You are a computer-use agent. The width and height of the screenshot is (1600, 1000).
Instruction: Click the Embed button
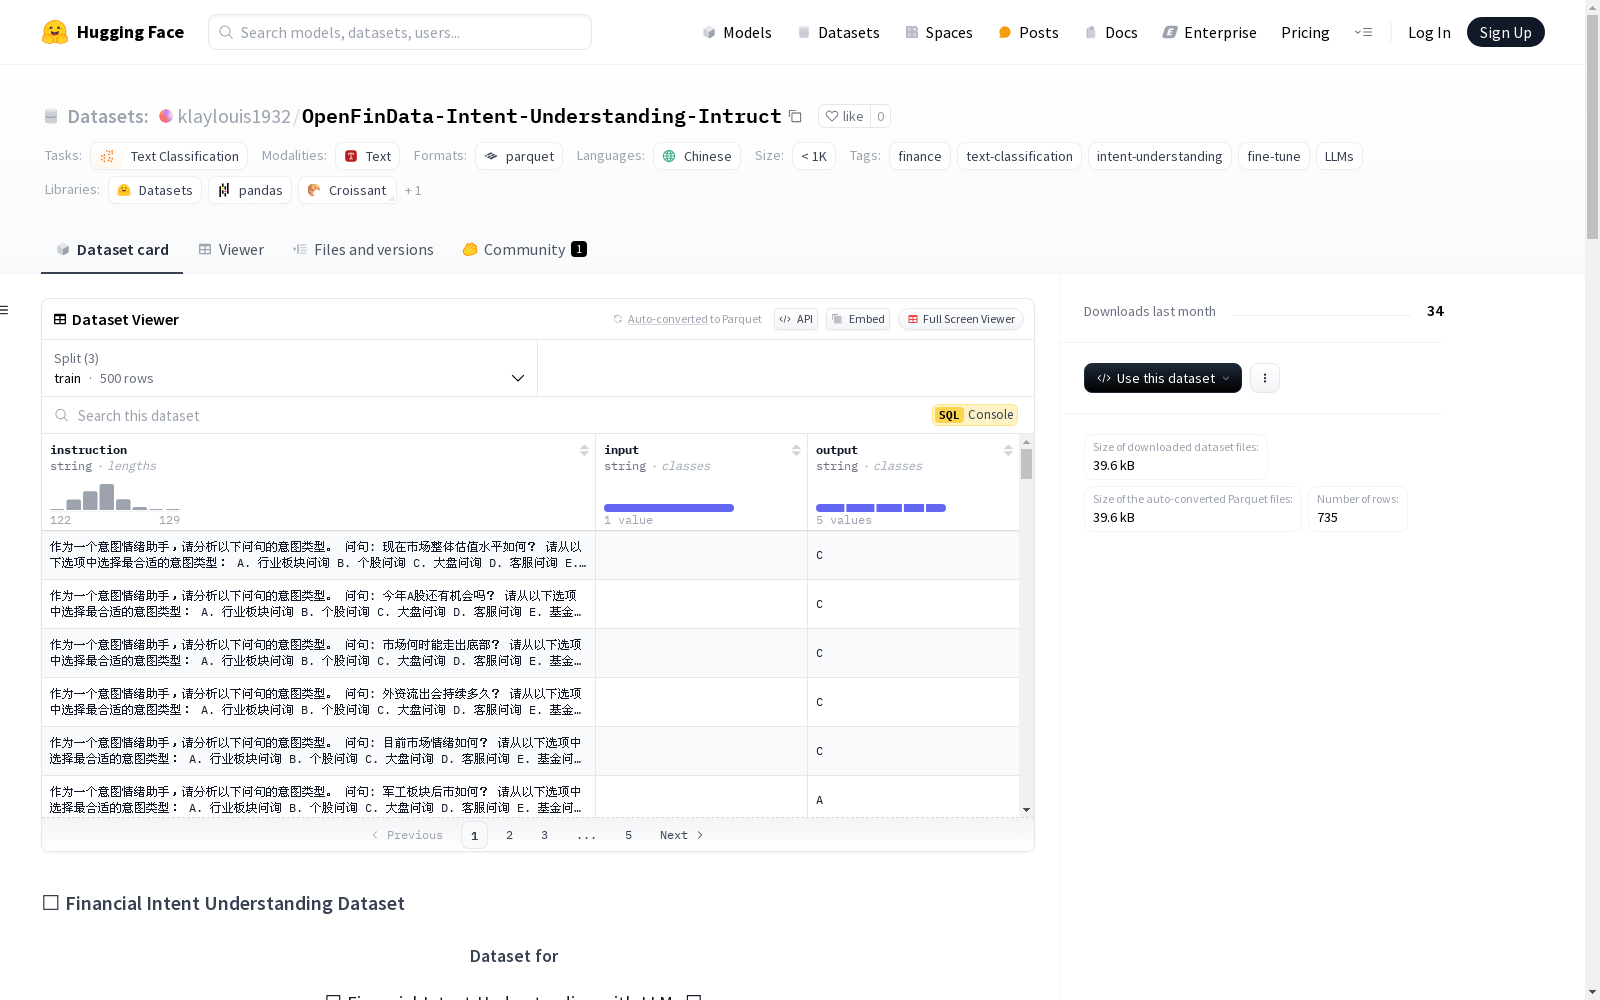tap(858, 319)
